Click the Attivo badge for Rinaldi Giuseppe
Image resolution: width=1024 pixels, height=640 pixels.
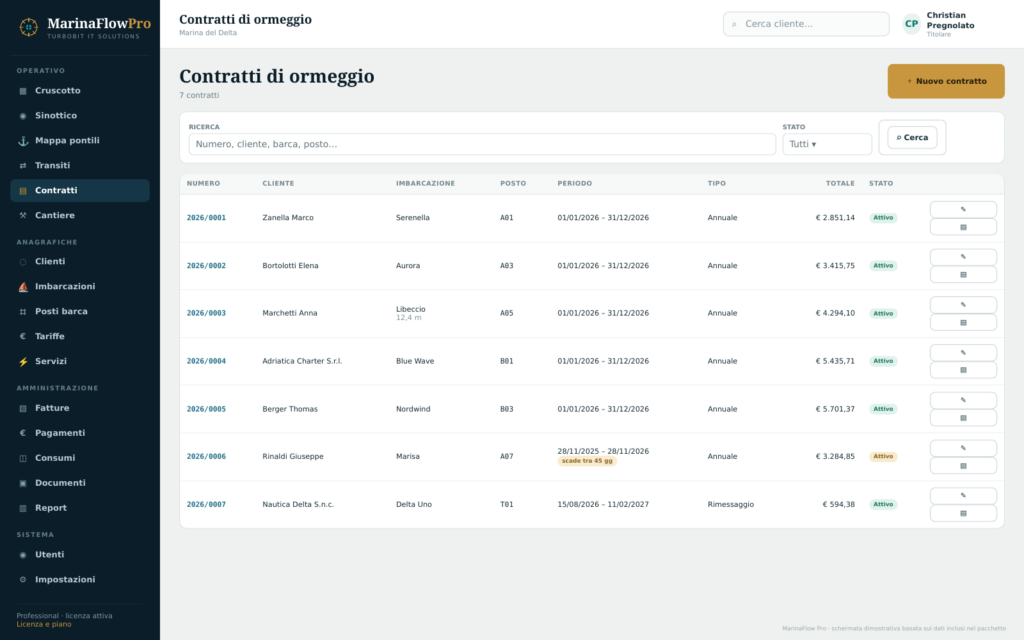click(x=883, y=456)
